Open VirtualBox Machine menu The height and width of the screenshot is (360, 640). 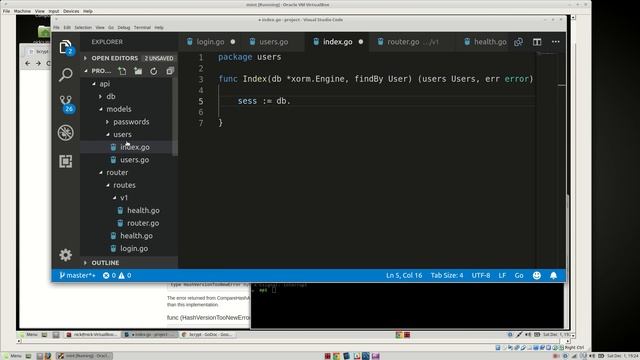coord(22,11)
